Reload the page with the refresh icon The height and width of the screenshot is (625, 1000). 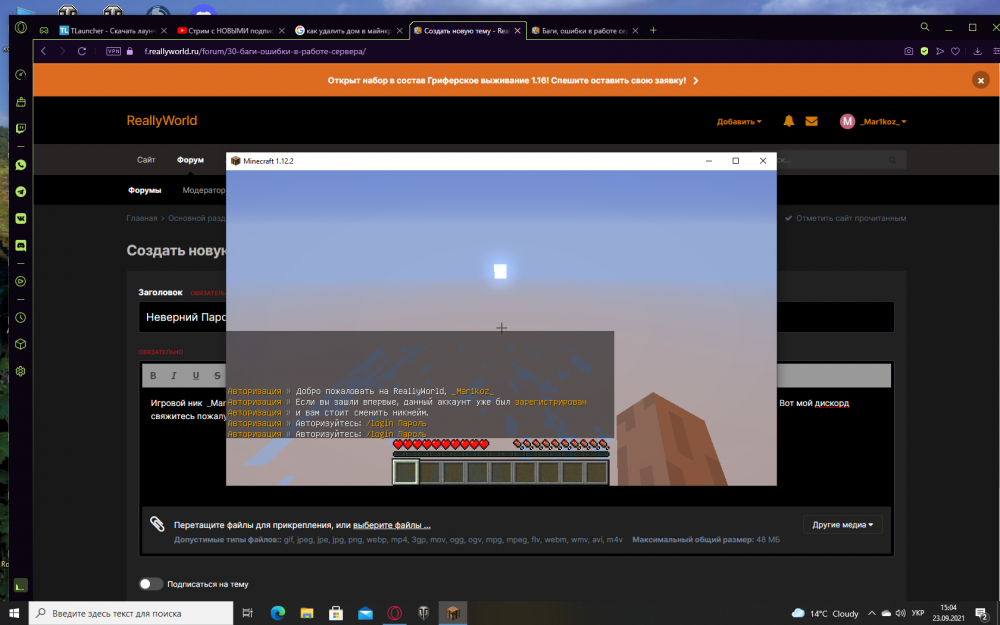[x=82, y=51]
